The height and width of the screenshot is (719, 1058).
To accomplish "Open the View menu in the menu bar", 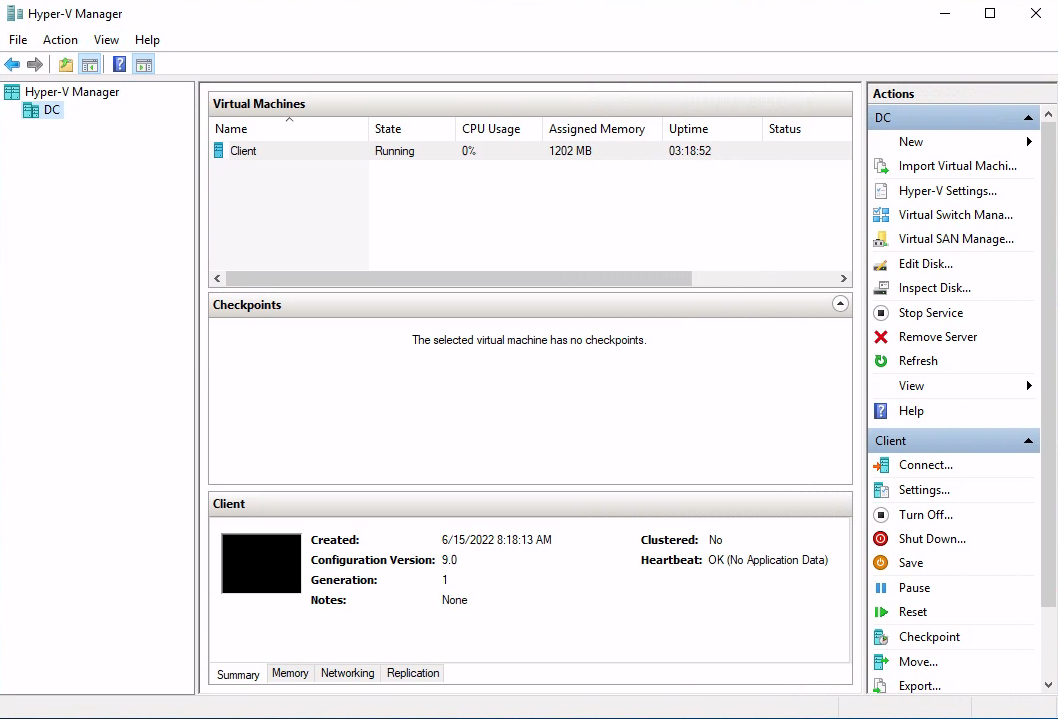I will [x=106, y=40].
